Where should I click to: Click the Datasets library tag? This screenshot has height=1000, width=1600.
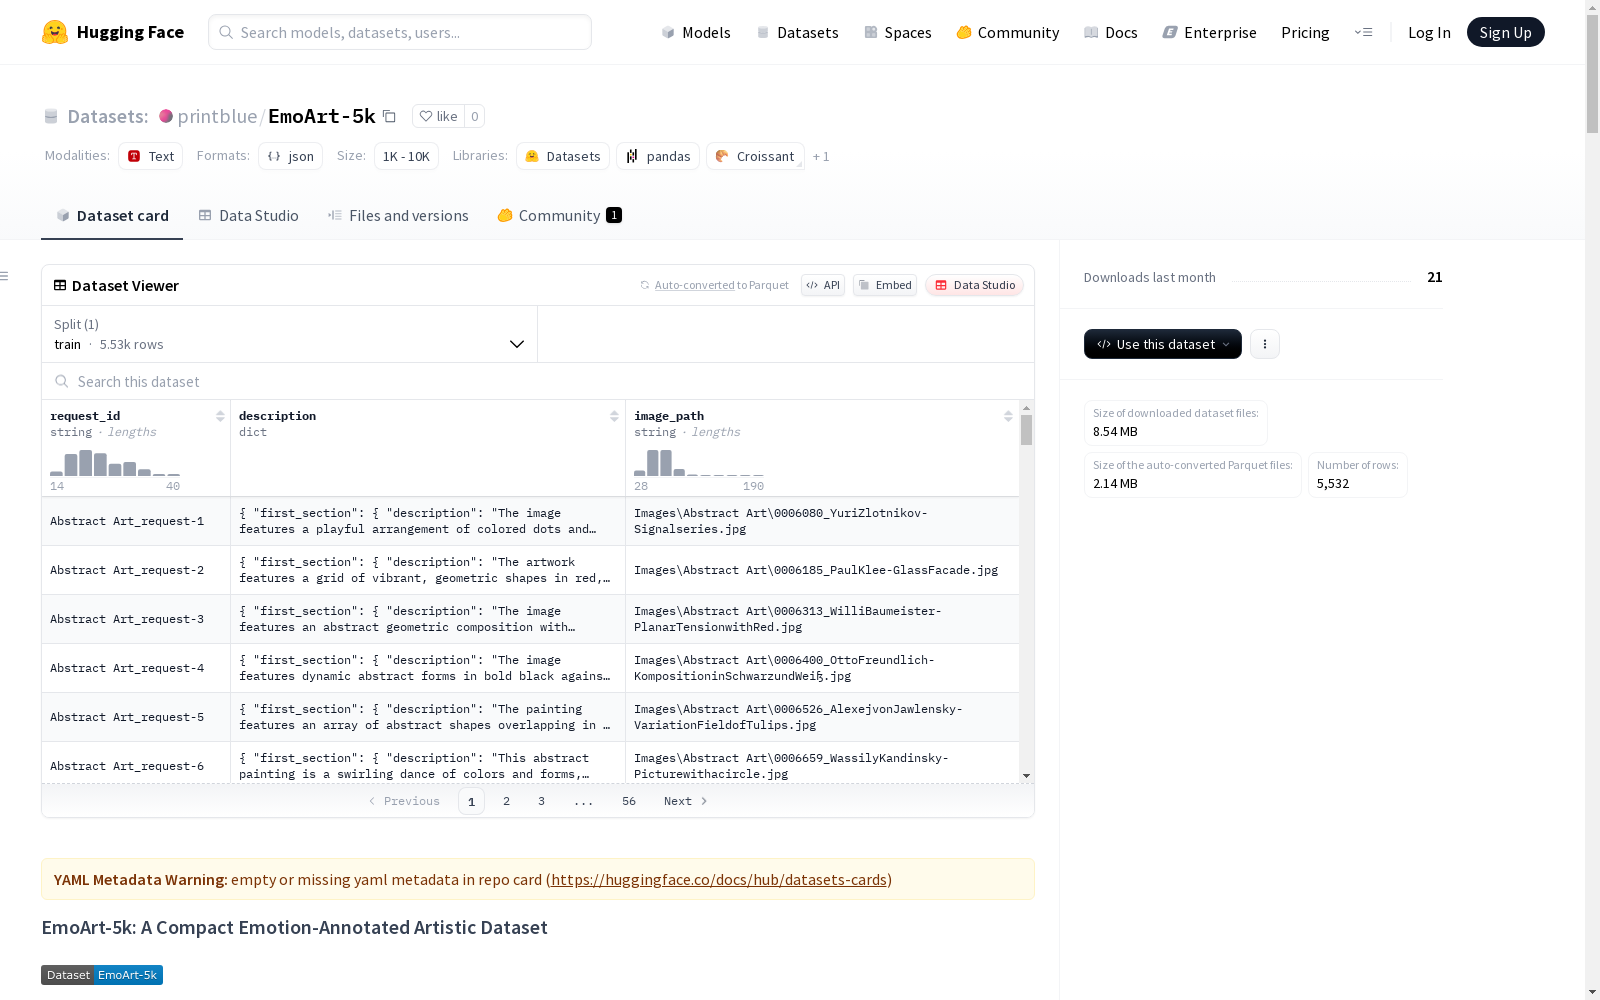(563, 156)
